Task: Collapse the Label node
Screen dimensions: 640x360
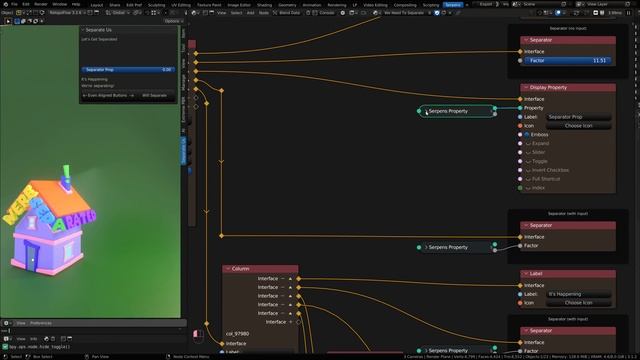Action: pyautogui.click(x=526, y=274)
